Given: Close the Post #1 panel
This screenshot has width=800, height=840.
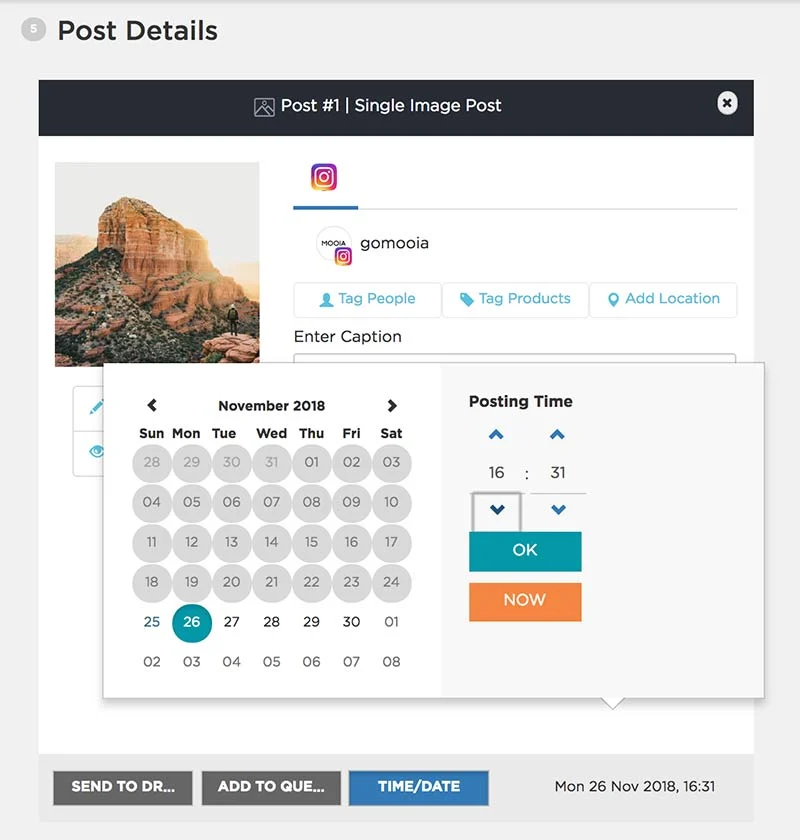Looking at the screenshot, I should pyautogui.click(x=727, y=103).
